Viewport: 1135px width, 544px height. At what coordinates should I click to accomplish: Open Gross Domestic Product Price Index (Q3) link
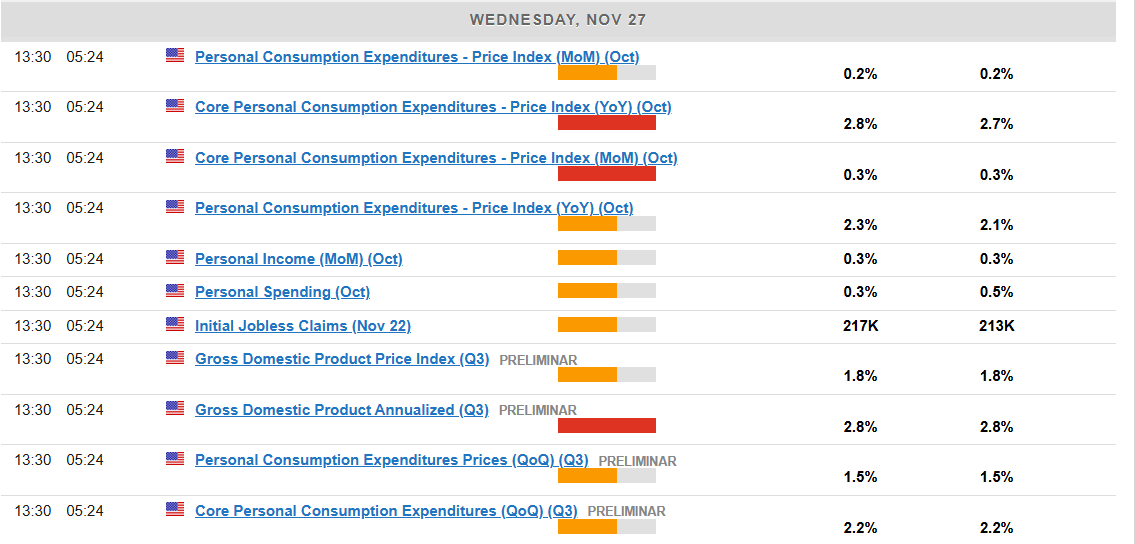pyautogui.click(x=341, y=359)
